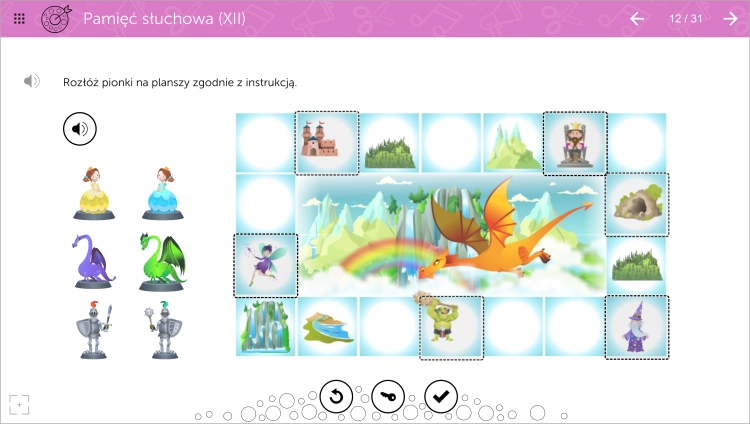This screenshot has width=750, height=424.
Task: Select the yellow princess pawn
Action: [94, 194]
